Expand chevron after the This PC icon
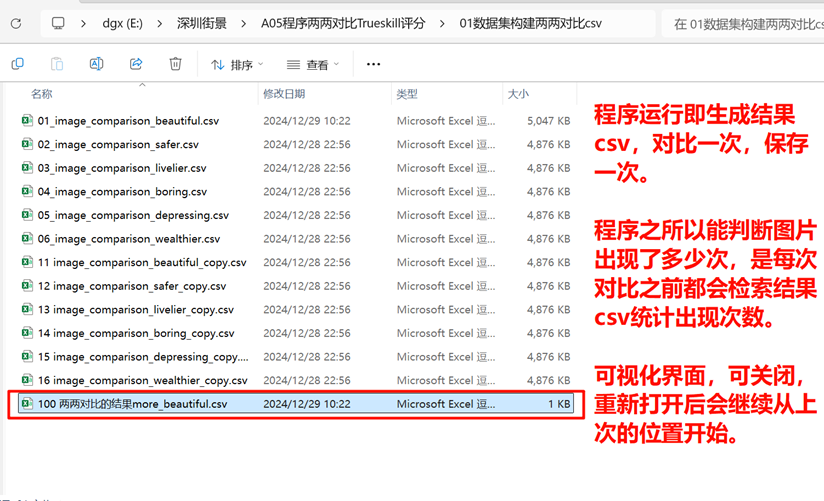 (83, 24)
